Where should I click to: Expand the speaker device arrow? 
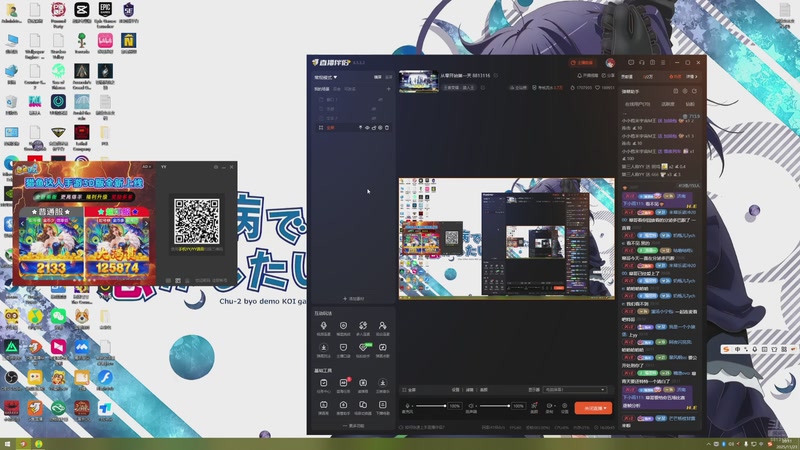(x=476, y=407)
